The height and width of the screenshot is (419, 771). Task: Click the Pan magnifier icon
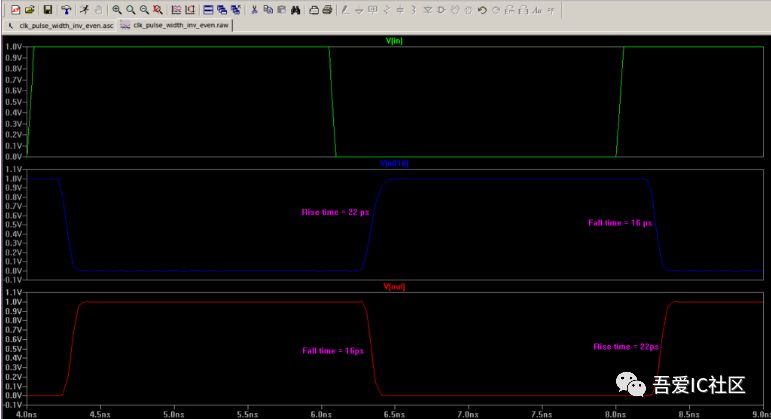coord(130,9)
